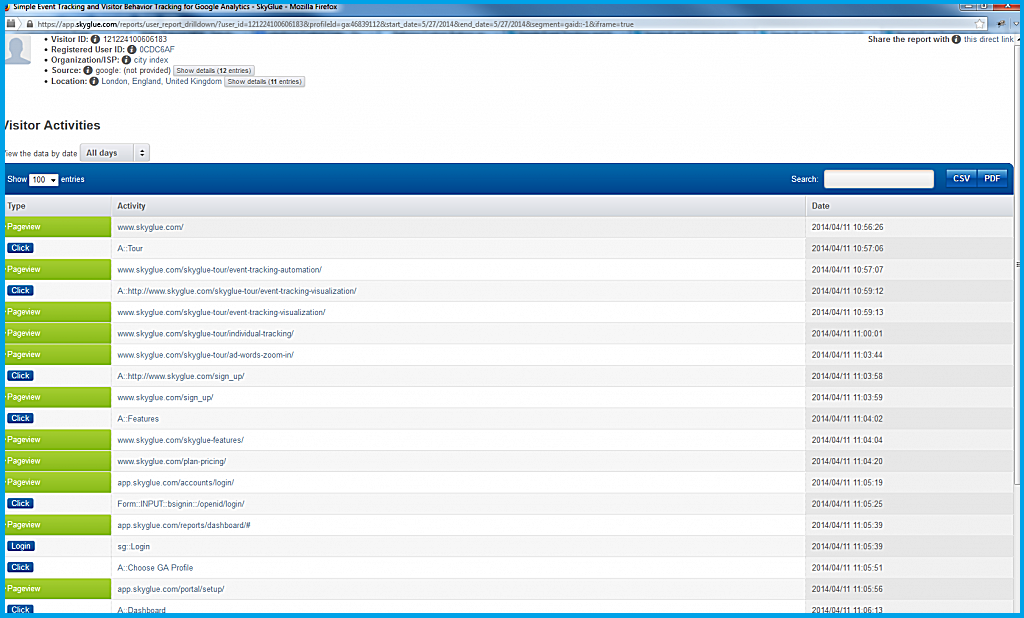Screen dimensions: 1024x618
Task: Click the info icon next to Visitor ID
Action: click(x=96, y=39)
